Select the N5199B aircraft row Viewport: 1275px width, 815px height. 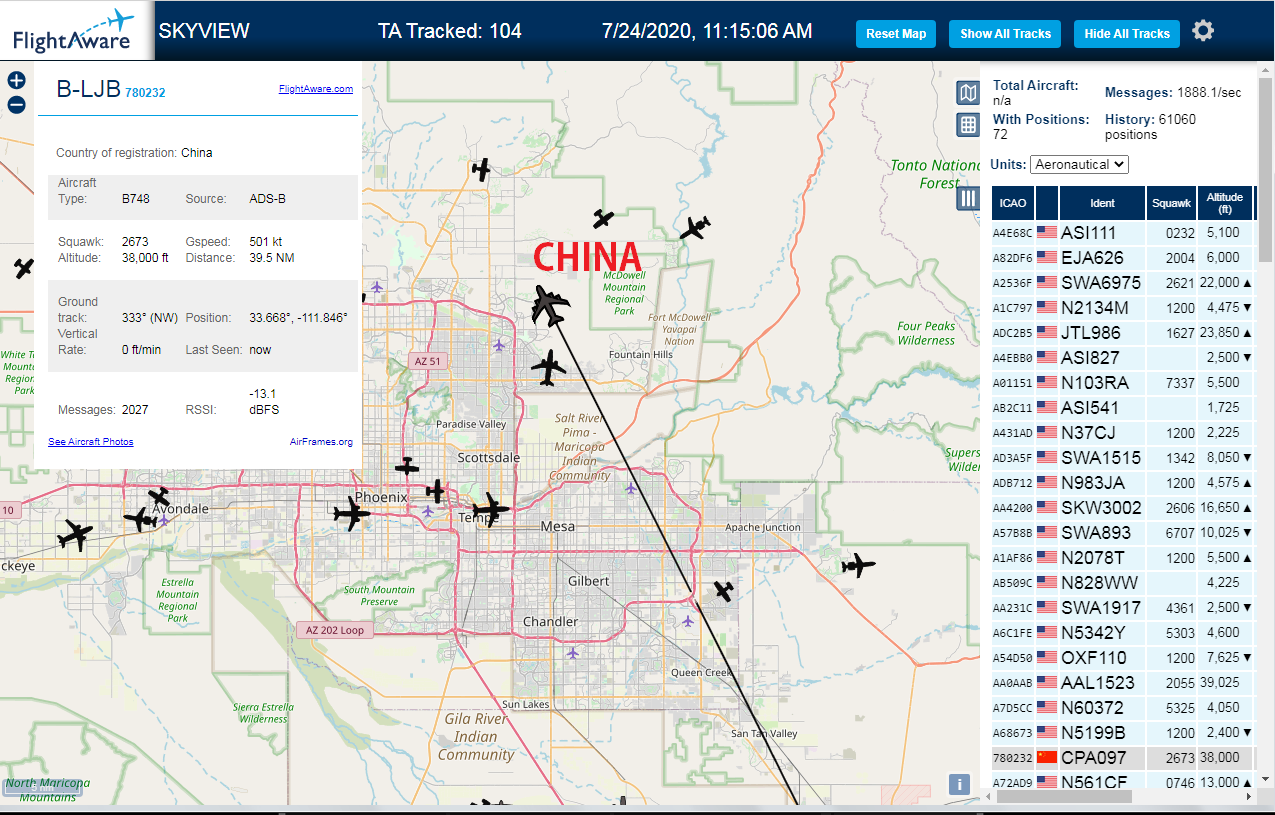coord(1122,732)
